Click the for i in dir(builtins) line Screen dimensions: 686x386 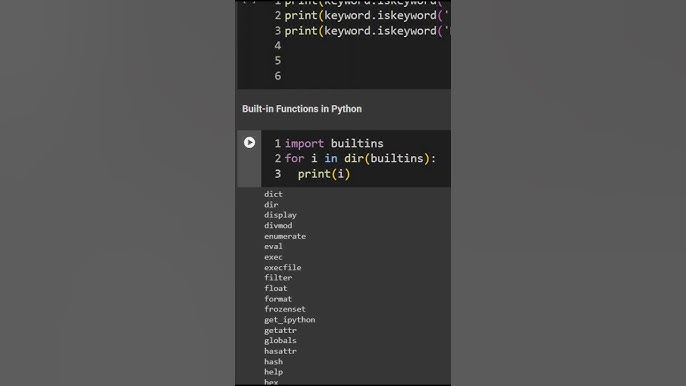pos(360,158)
